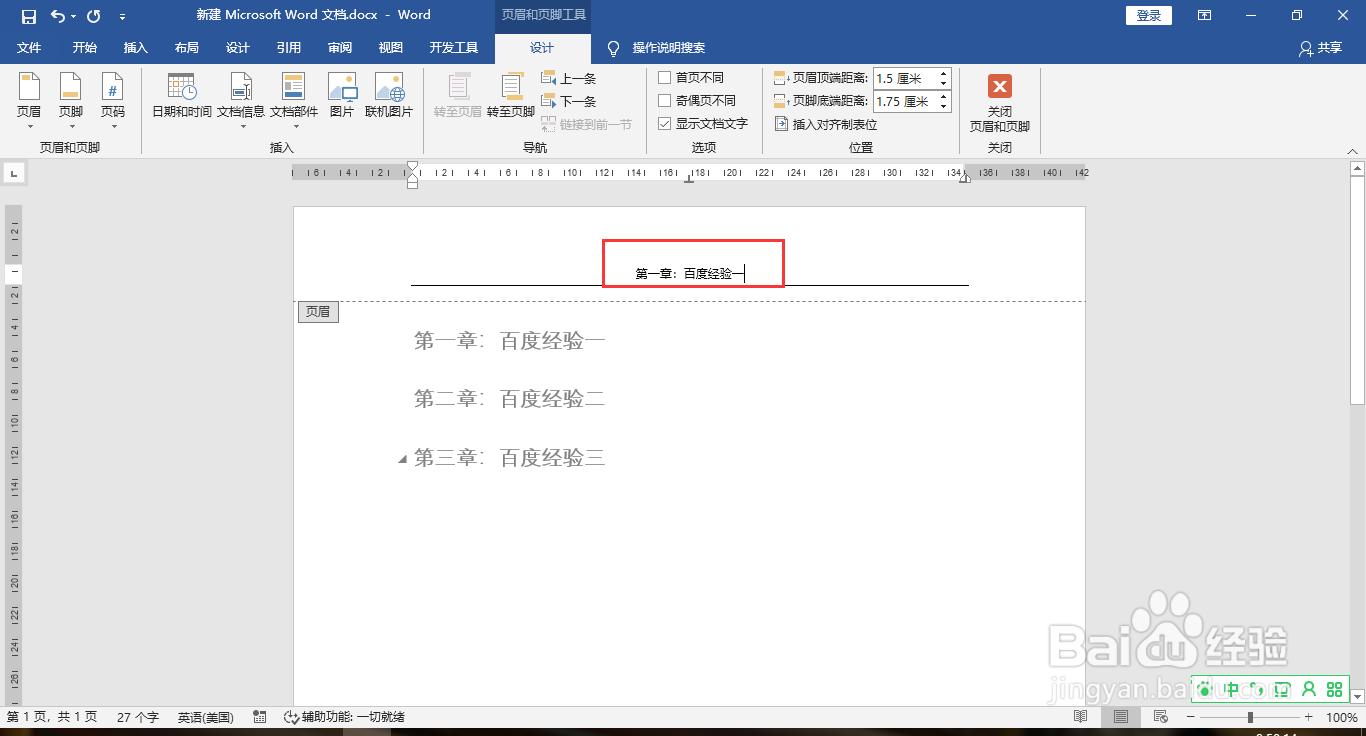Click 插入对齐制表位 insert alignment tab
This screenshot has height=736, width=1366.
[x=826, y=125]
